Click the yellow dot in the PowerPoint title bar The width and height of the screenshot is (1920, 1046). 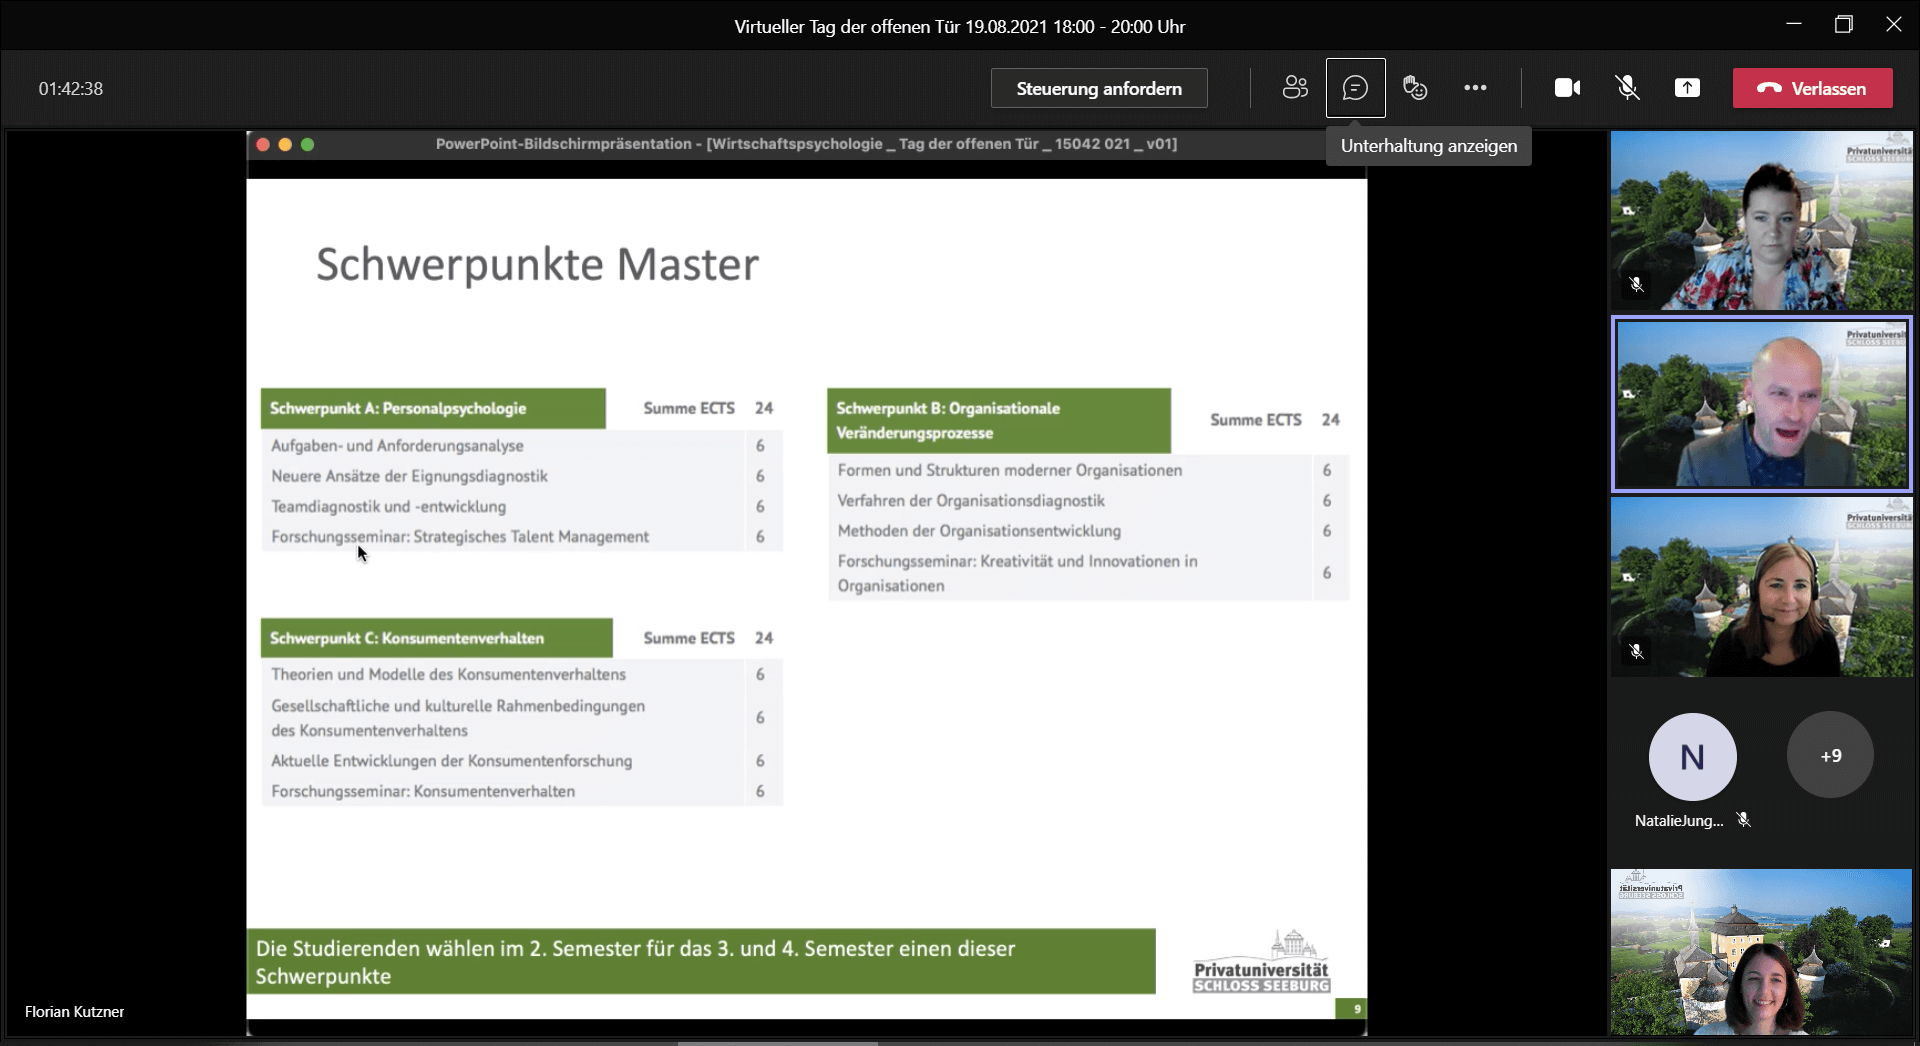(285, 144)
